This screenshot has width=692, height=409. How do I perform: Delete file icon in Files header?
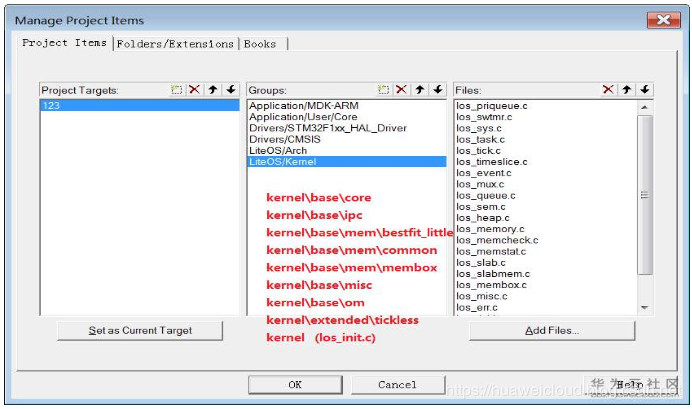(x=608, y=90)
